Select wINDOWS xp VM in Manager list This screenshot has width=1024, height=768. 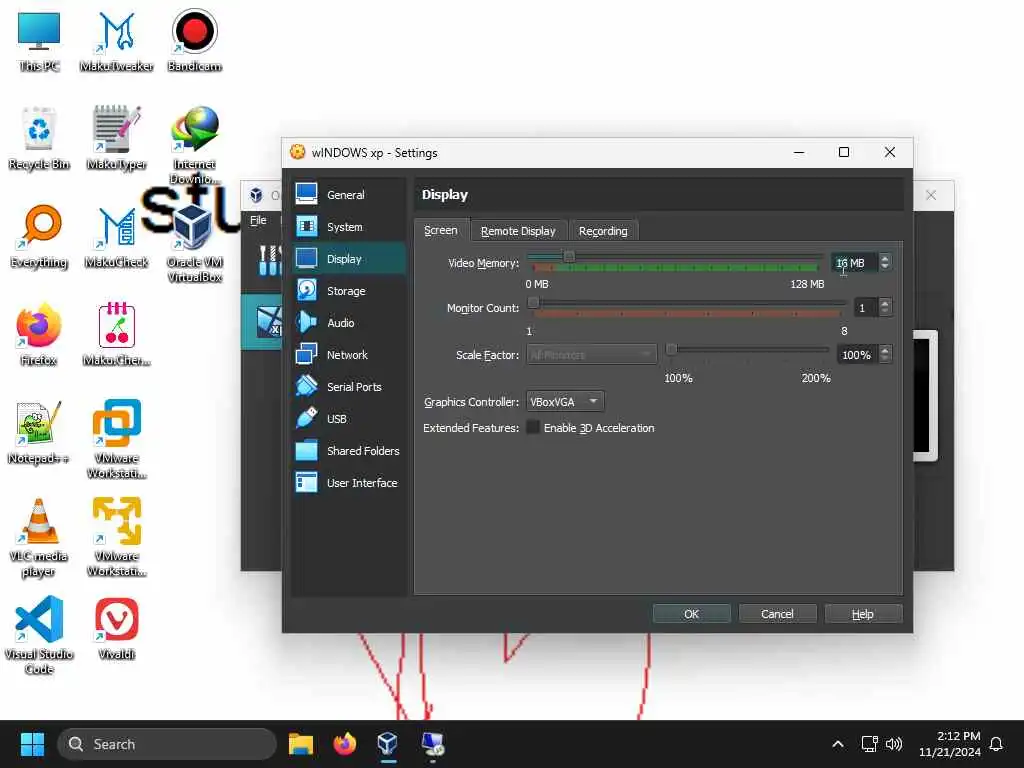pos(262,322)
